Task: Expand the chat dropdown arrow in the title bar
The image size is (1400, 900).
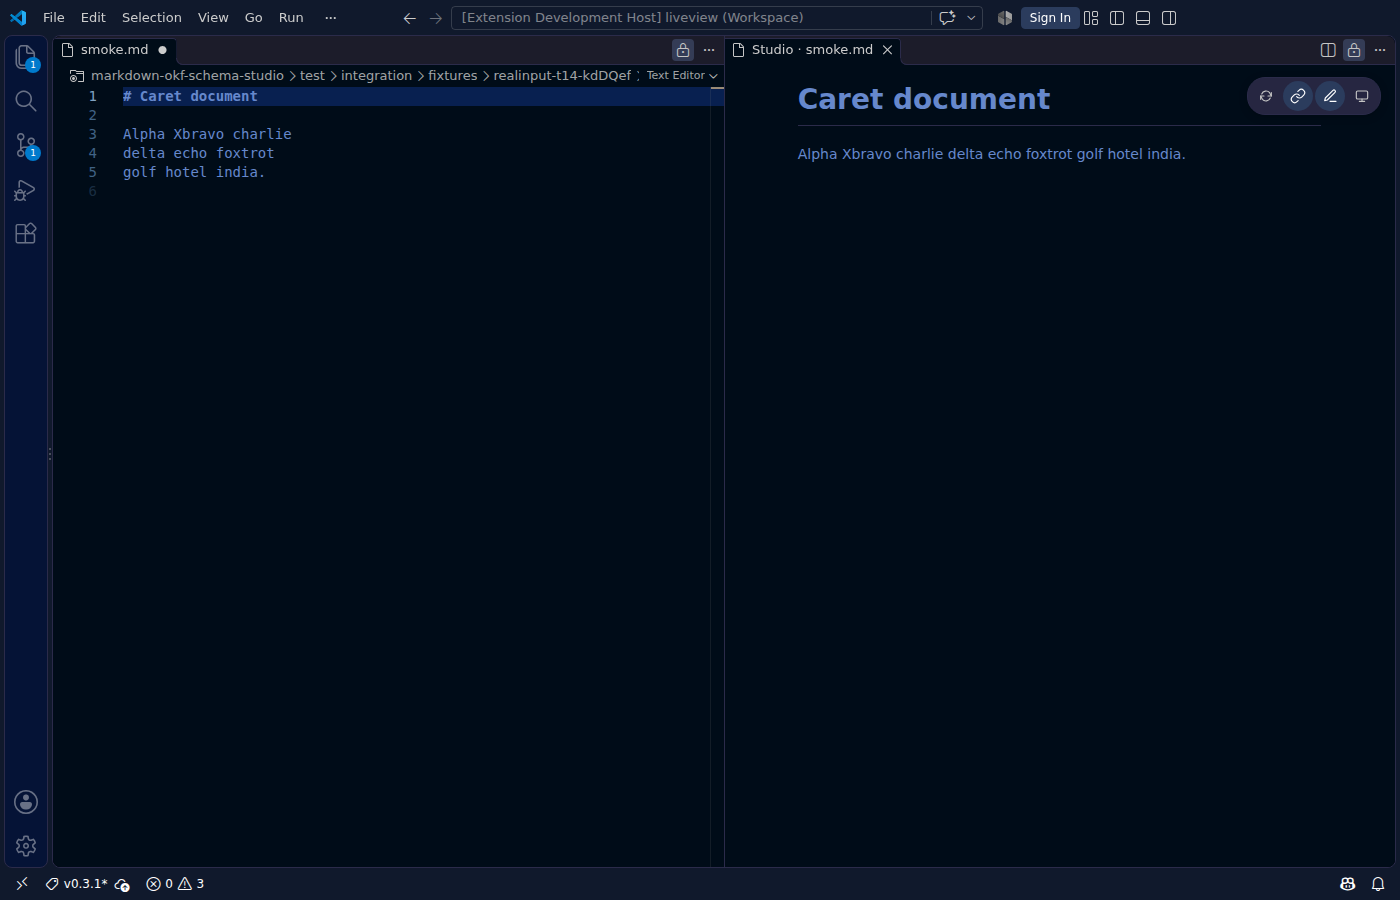Action: (971, 18)
